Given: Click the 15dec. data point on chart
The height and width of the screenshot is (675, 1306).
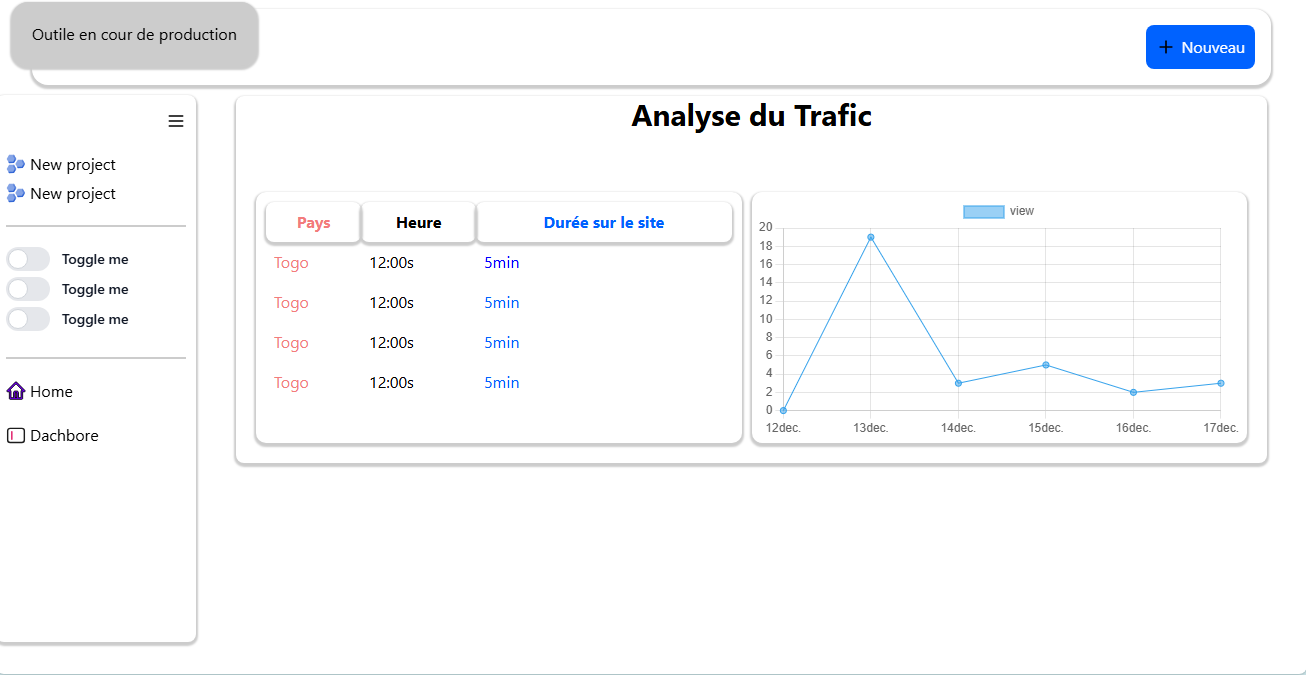Looking at the screenshot, I should [1046, 365].
